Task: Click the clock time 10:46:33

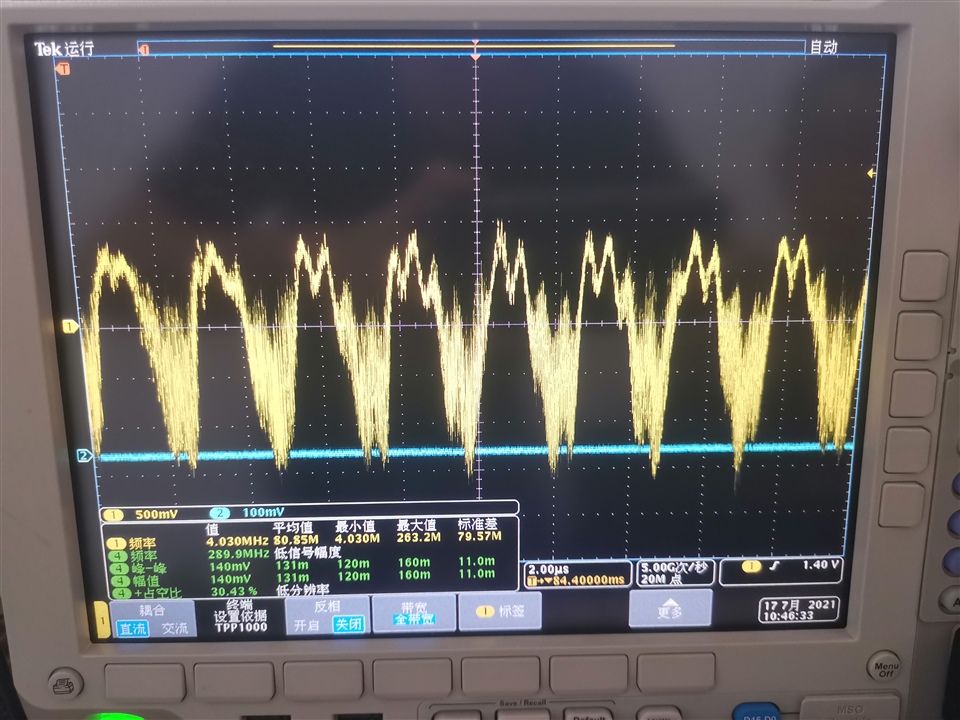Action: tap(789, 616)
